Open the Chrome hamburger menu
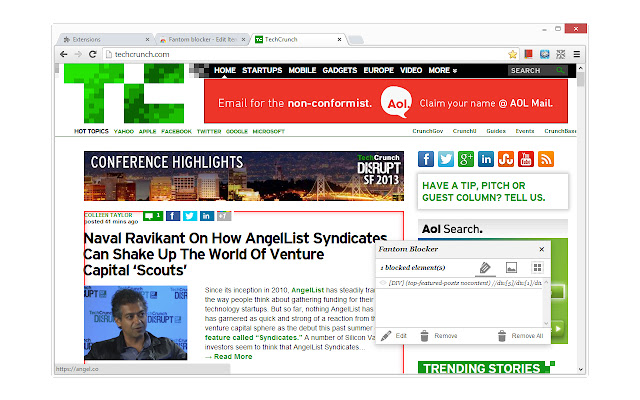The image size is (640, 400). [x=577, y=54]
